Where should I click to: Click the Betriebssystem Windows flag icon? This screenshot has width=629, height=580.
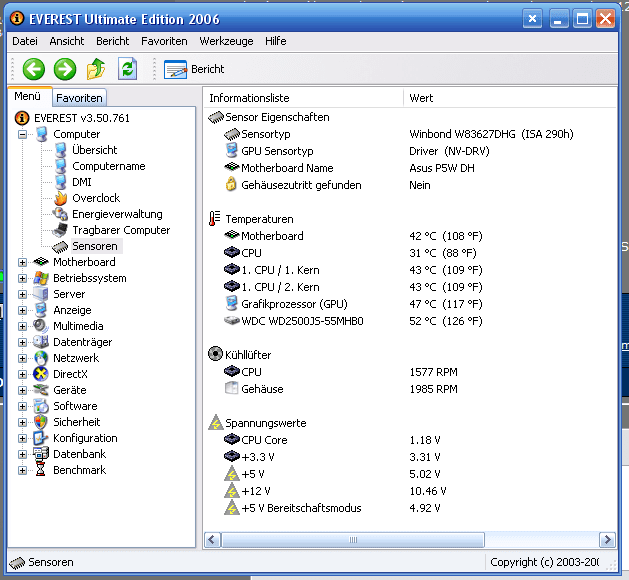41,278
